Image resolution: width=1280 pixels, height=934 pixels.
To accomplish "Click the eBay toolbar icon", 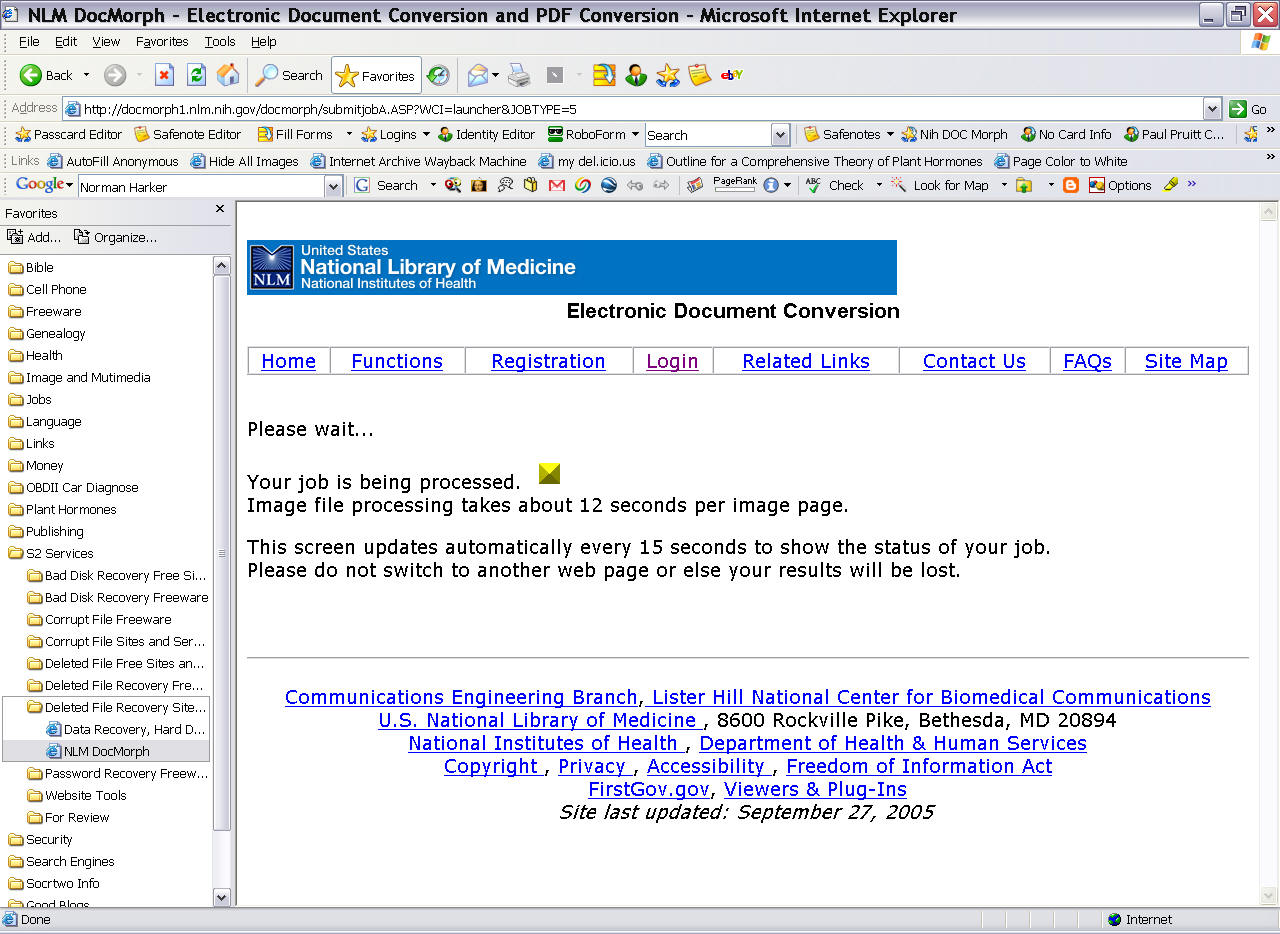I will pyautogui.click(x=732, y=75).
